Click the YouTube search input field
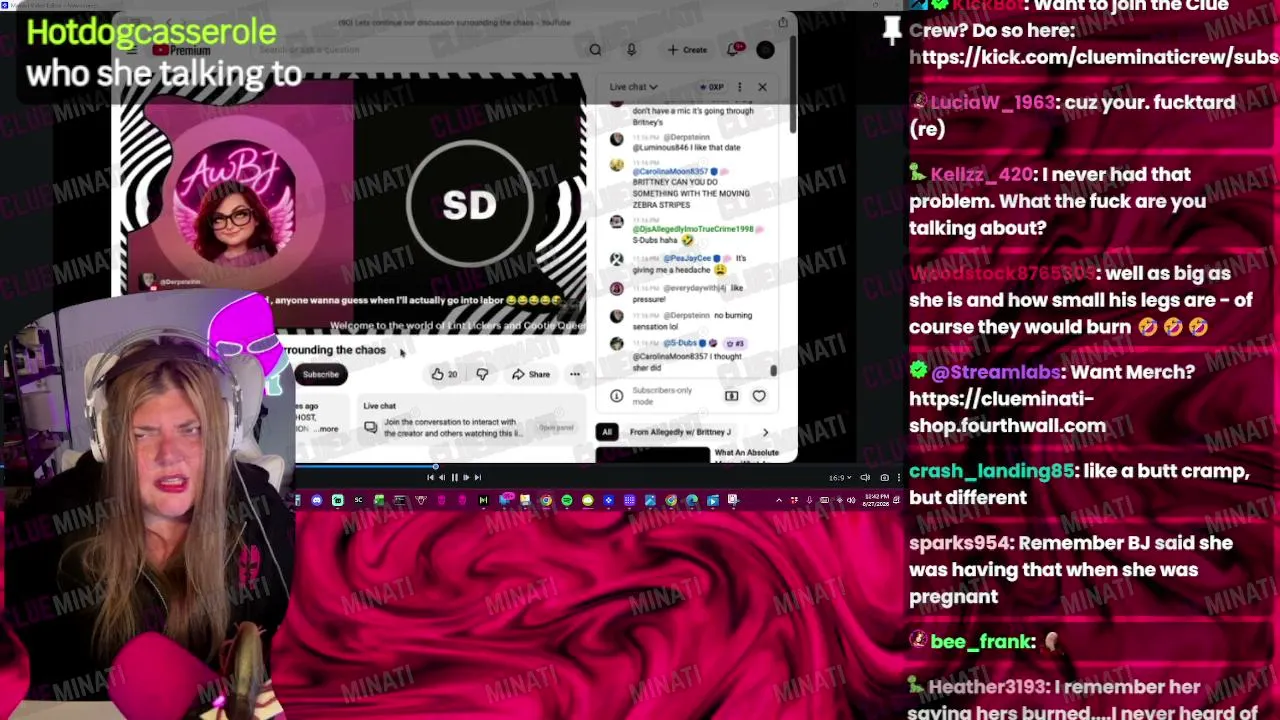1280x720 pixels. coord(415,50)
